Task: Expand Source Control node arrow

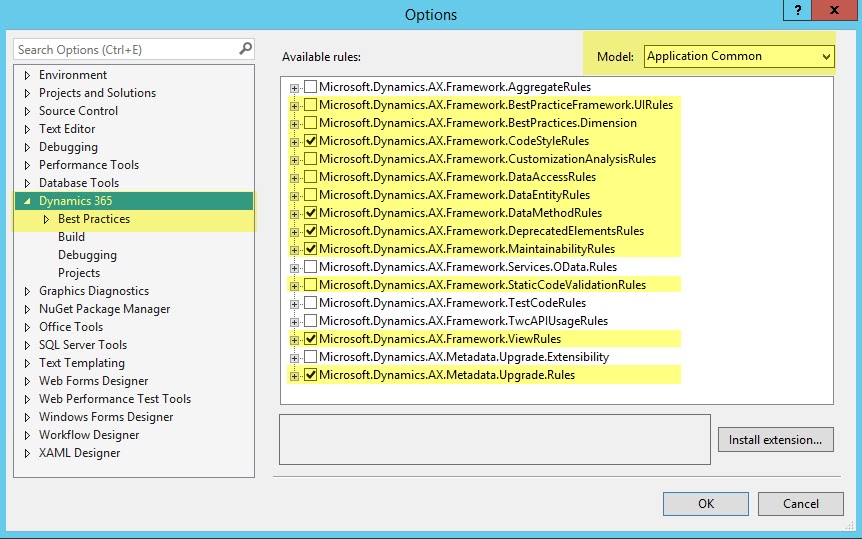Action: tap(27, 112)
